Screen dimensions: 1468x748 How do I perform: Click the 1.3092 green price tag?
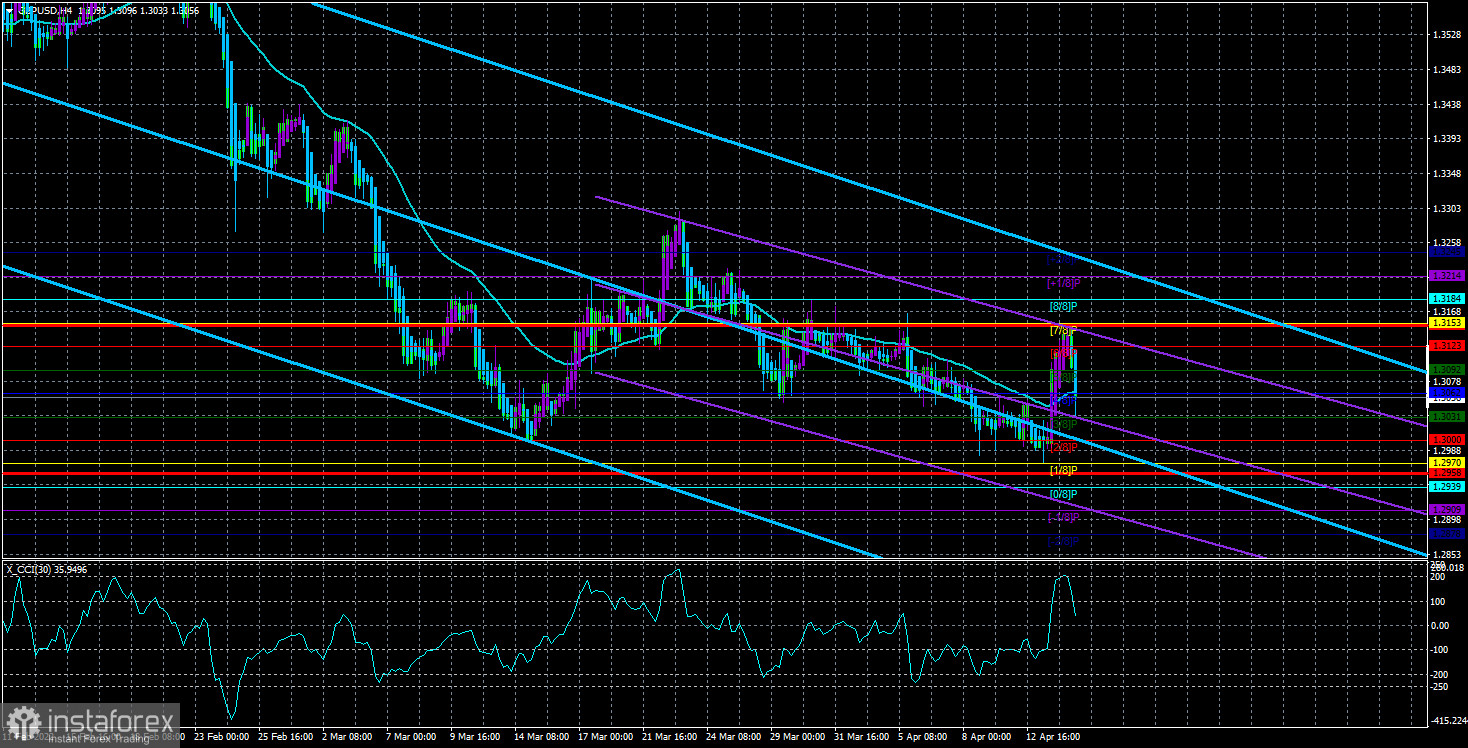[x=1447, y=370]
